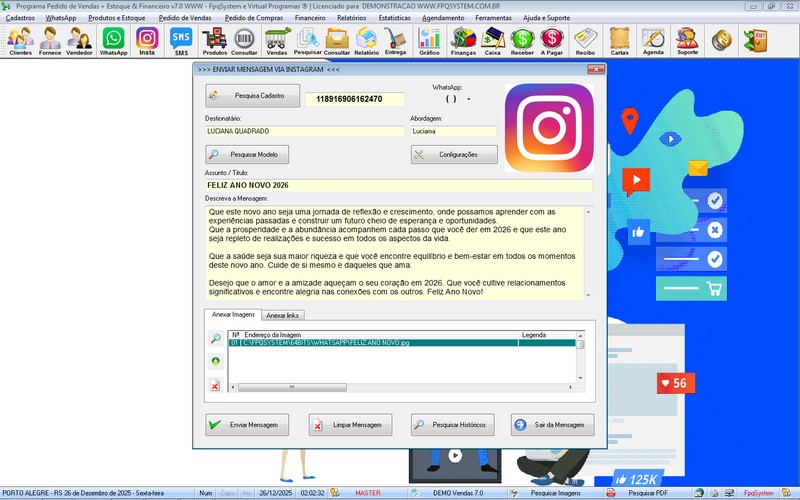This screenshot has width=800, height=500.
Task: Click the Pesquisa Cadastro button
Action: (x=253, y=95)
